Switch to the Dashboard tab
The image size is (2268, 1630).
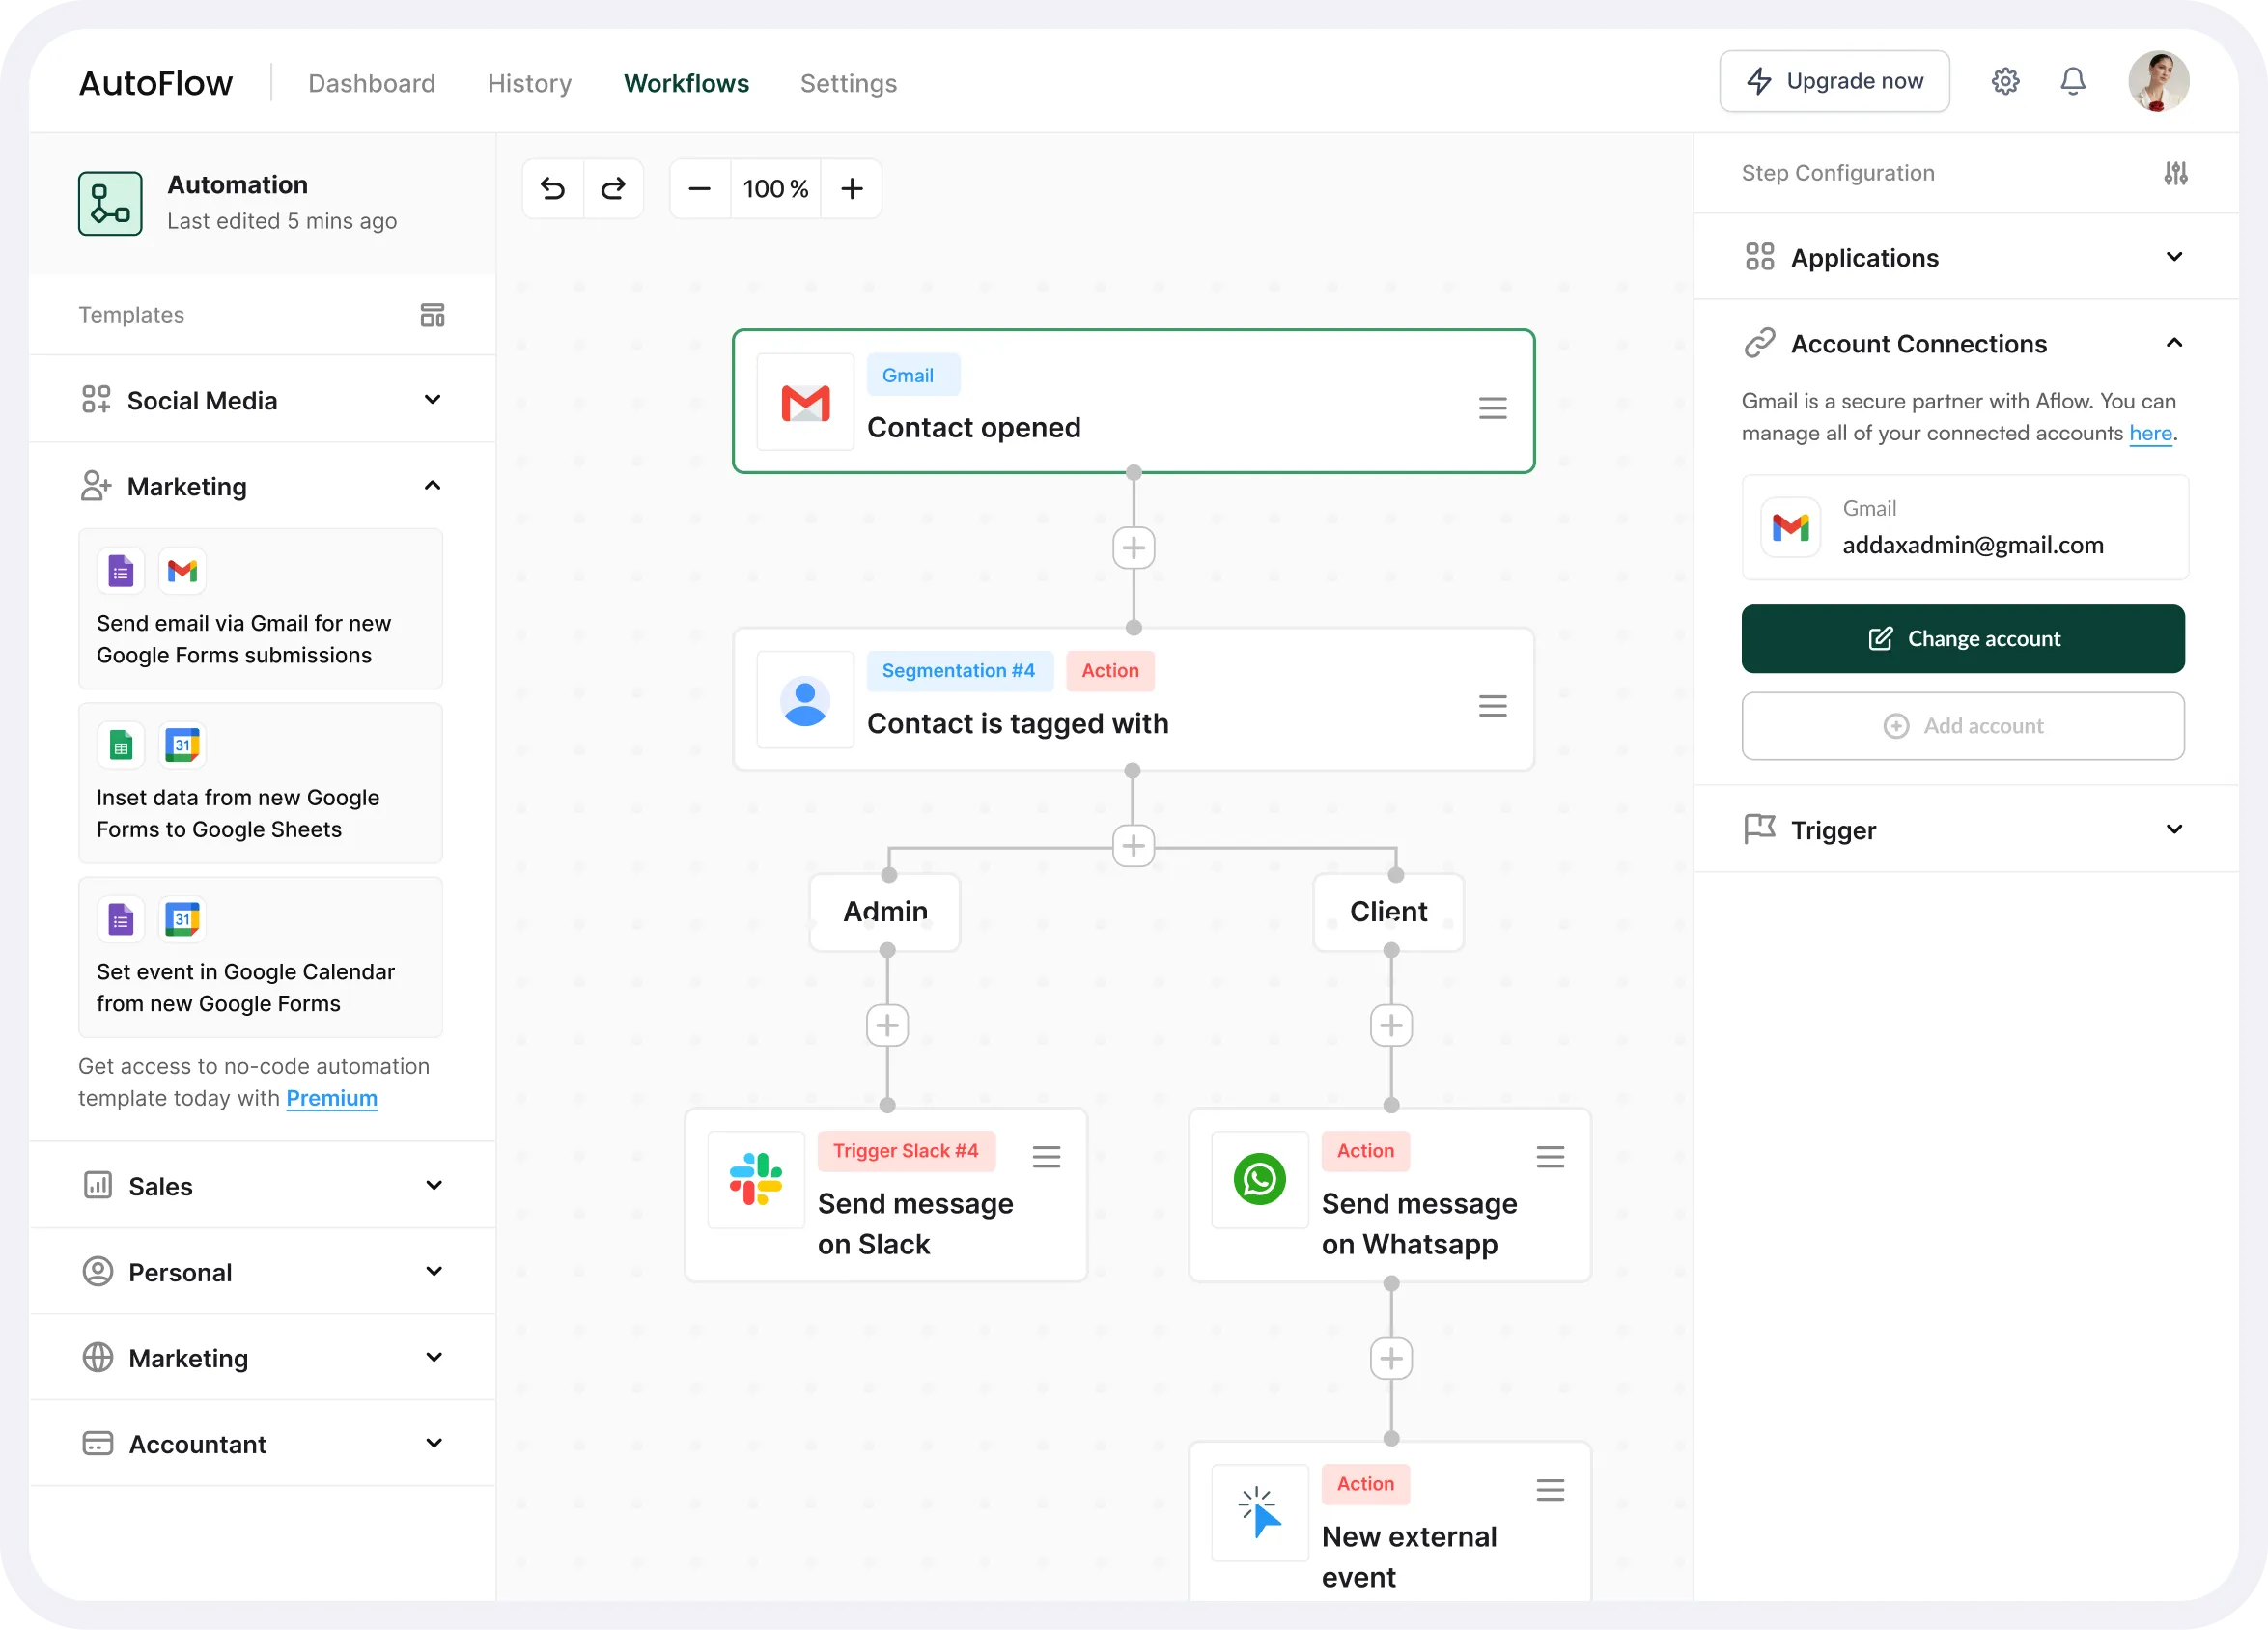coord(371,83)
